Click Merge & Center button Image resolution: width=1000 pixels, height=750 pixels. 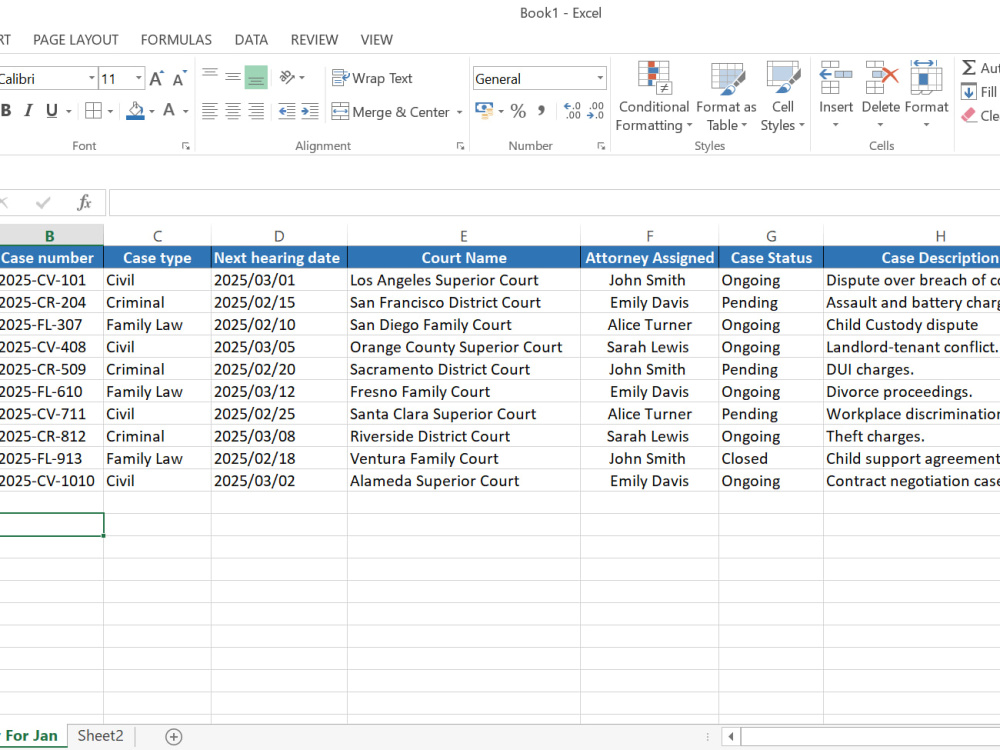(390, 112)
